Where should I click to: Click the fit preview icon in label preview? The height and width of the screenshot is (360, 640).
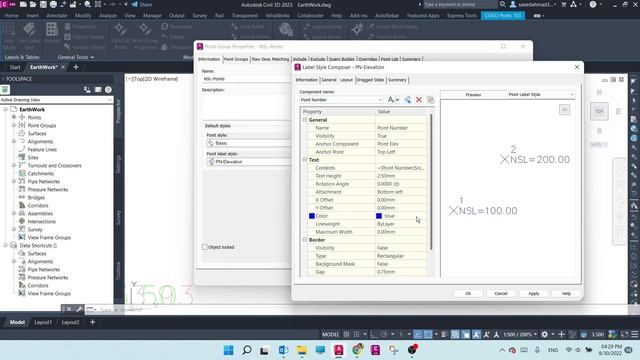click(564, 109)
